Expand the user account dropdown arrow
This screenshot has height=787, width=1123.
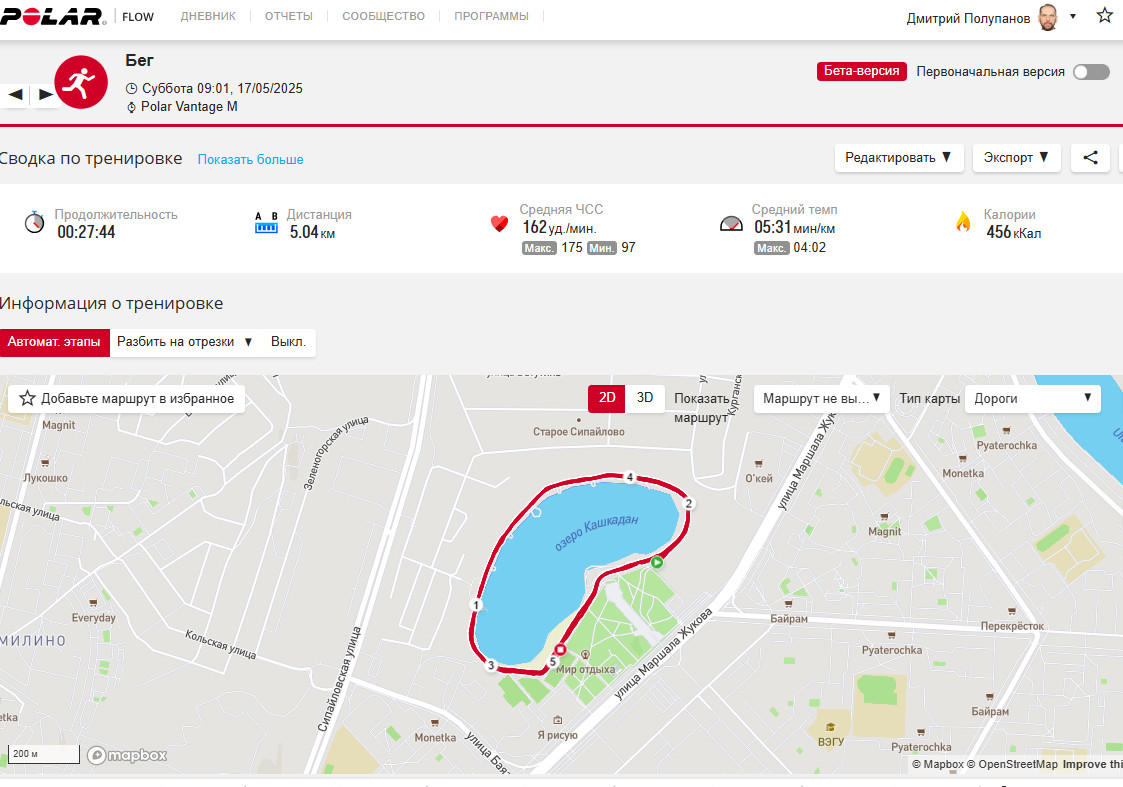1073,16
